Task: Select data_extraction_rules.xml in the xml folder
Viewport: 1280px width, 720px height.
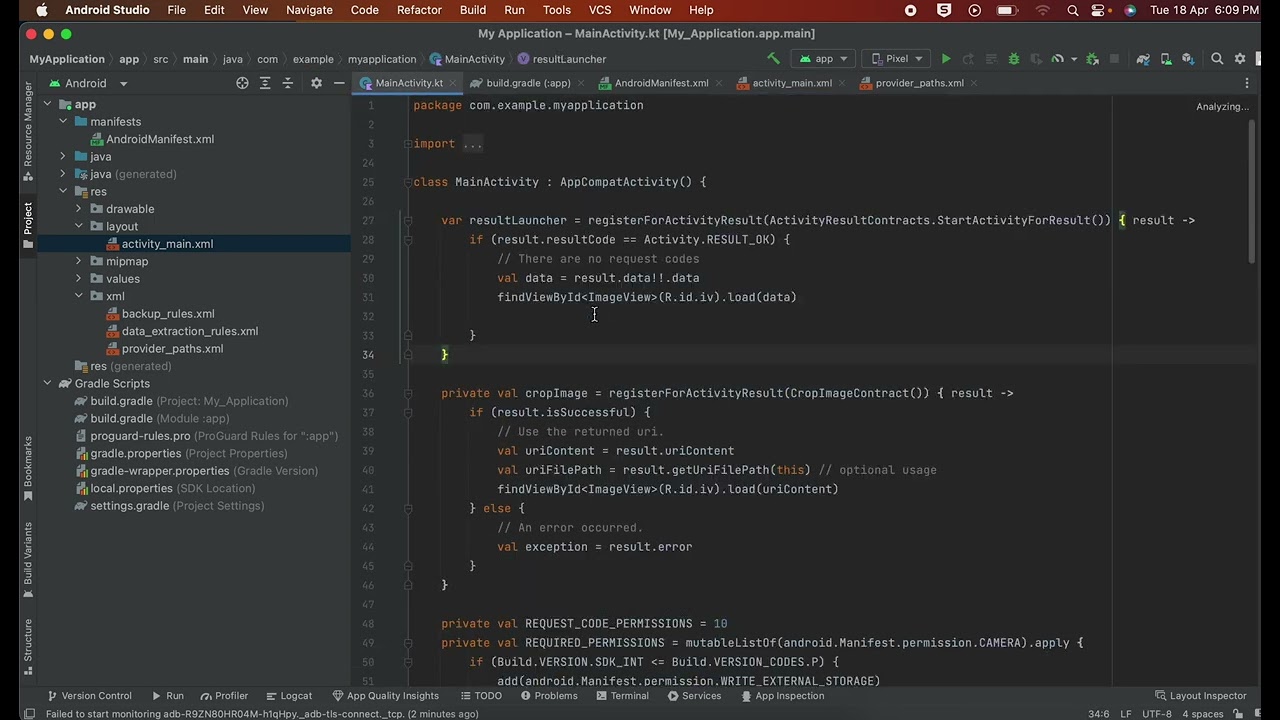Action: point(190,331)
